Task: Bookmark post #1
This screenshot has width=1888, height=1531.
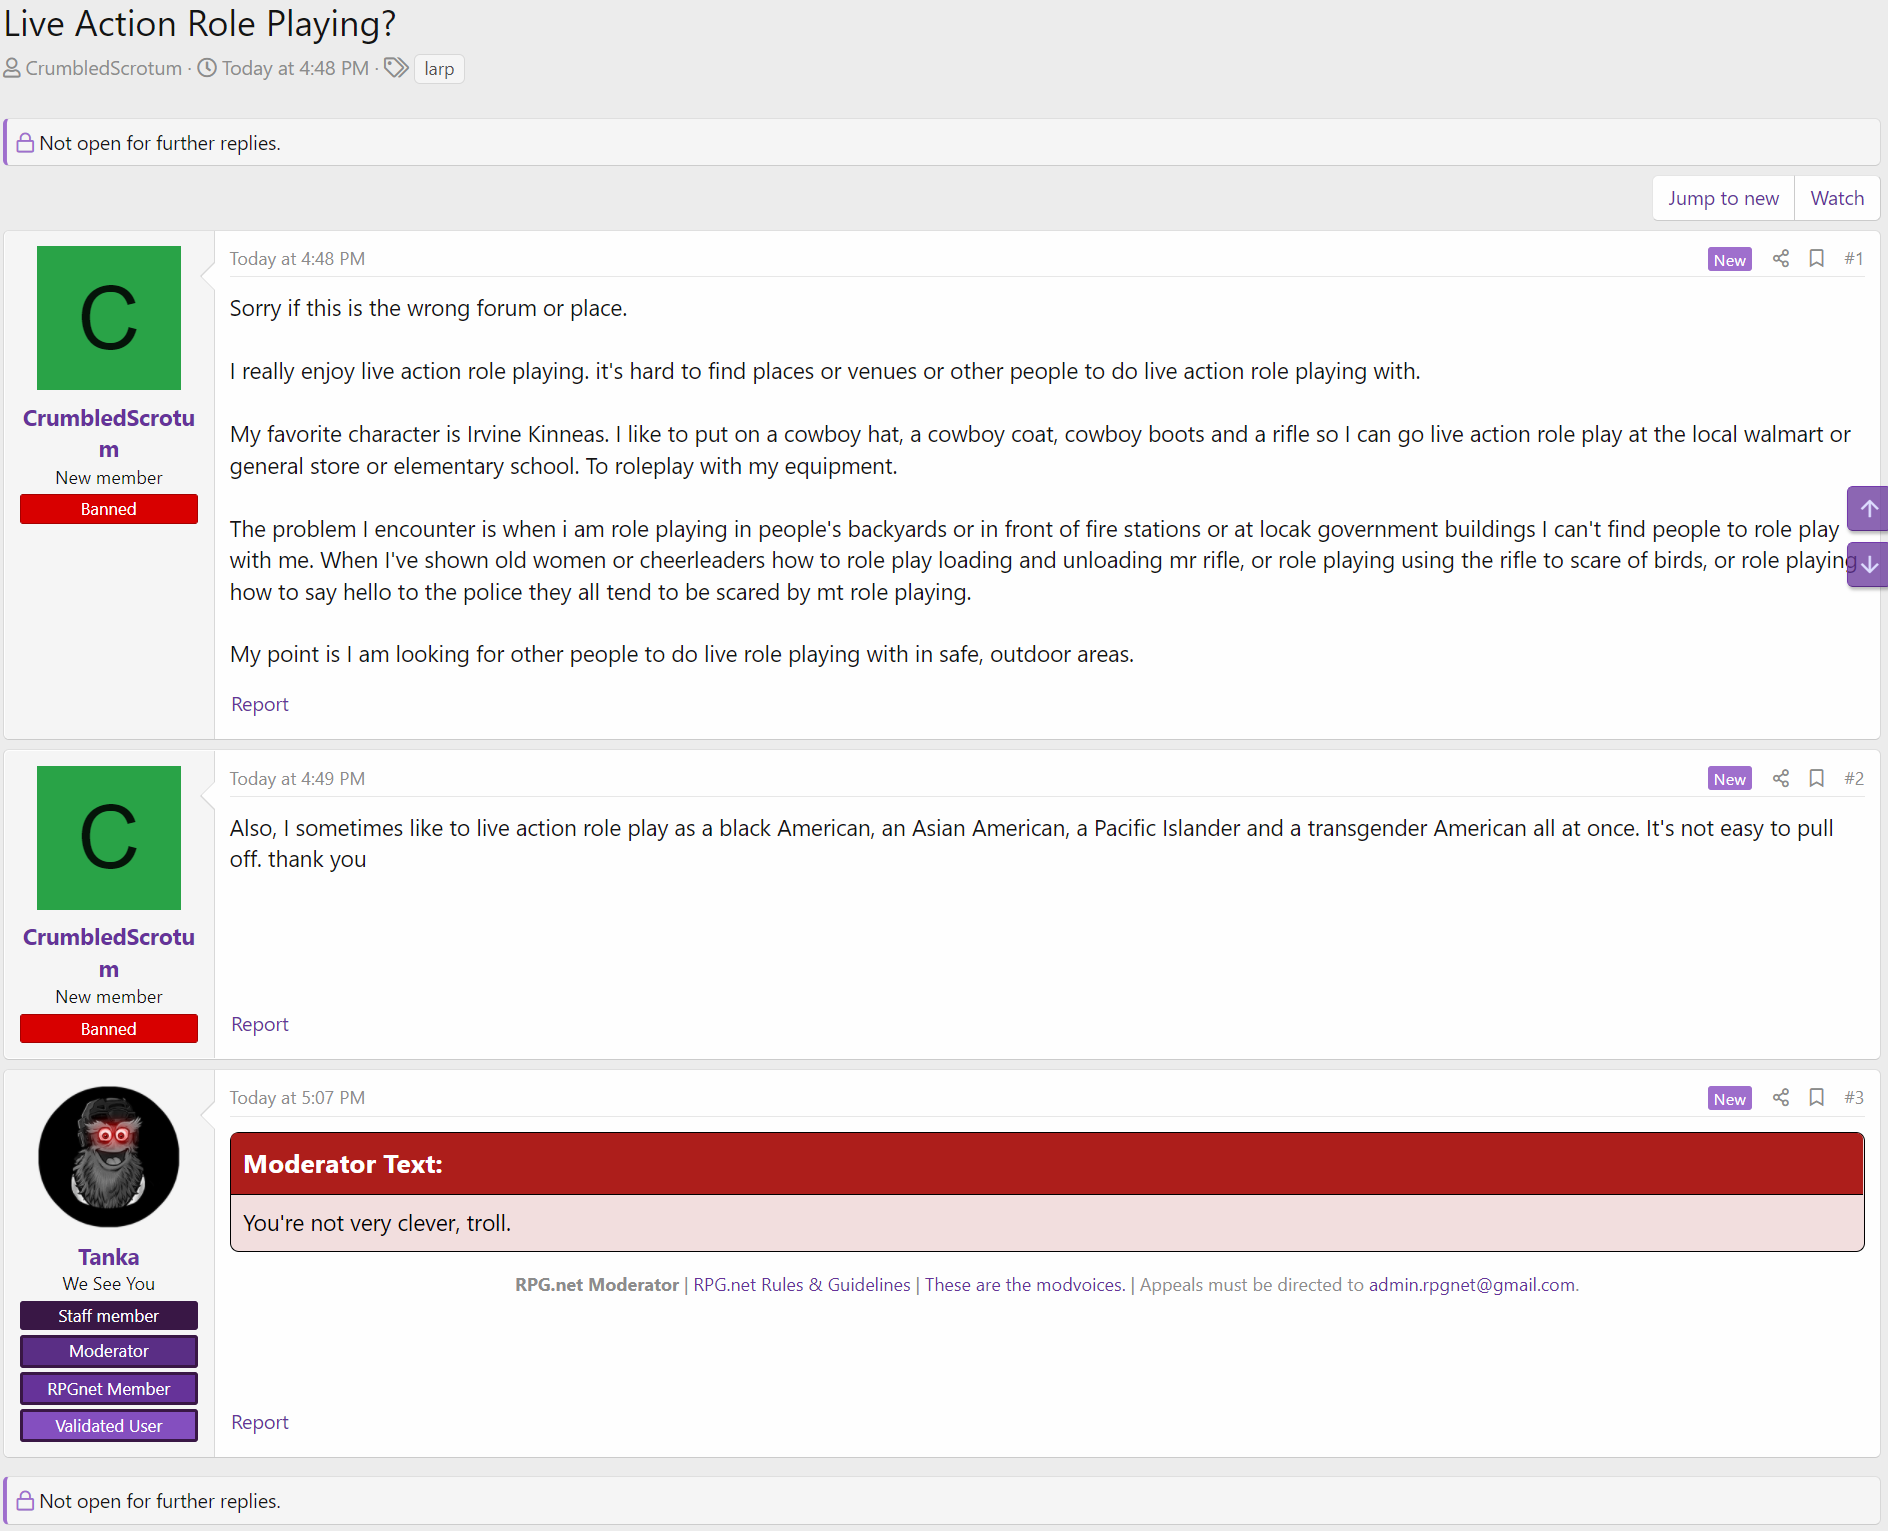Action: 1817,259
